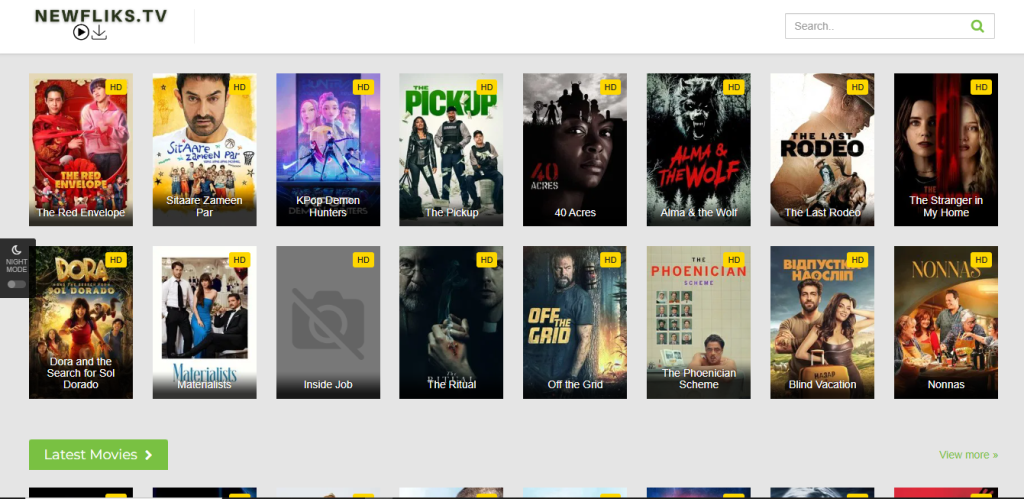Click the green search magnifier icon
The height and width of the screenshot is (499, 1024).
977,26
